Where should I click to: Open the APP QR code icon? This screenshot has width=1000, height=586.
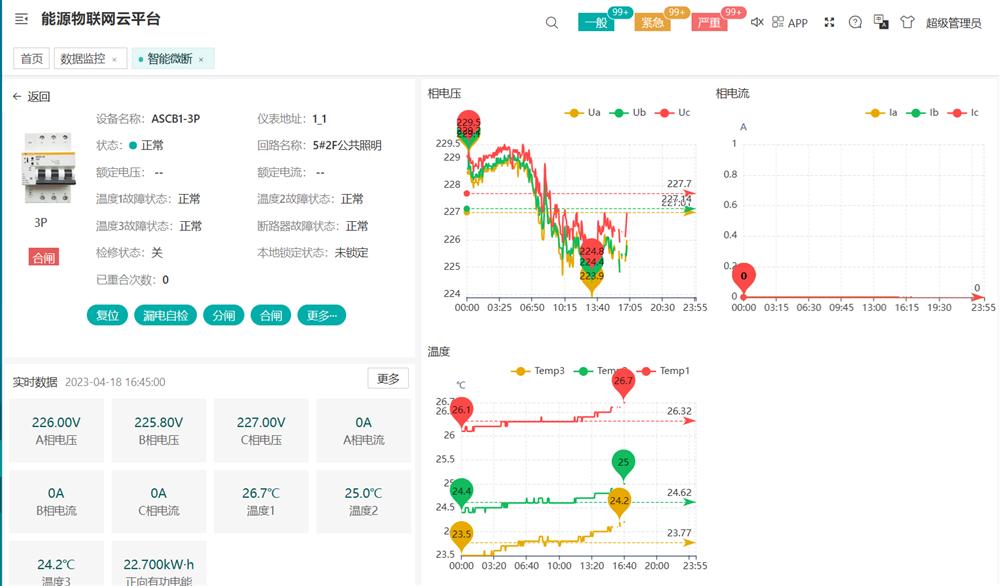pyautogui.click(x=777, y=22)
